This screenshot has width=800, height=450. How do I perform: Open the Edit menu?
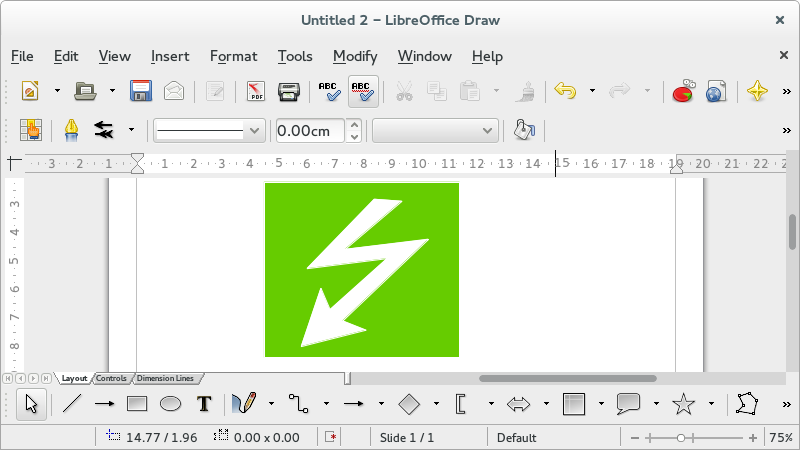[66, 56]
